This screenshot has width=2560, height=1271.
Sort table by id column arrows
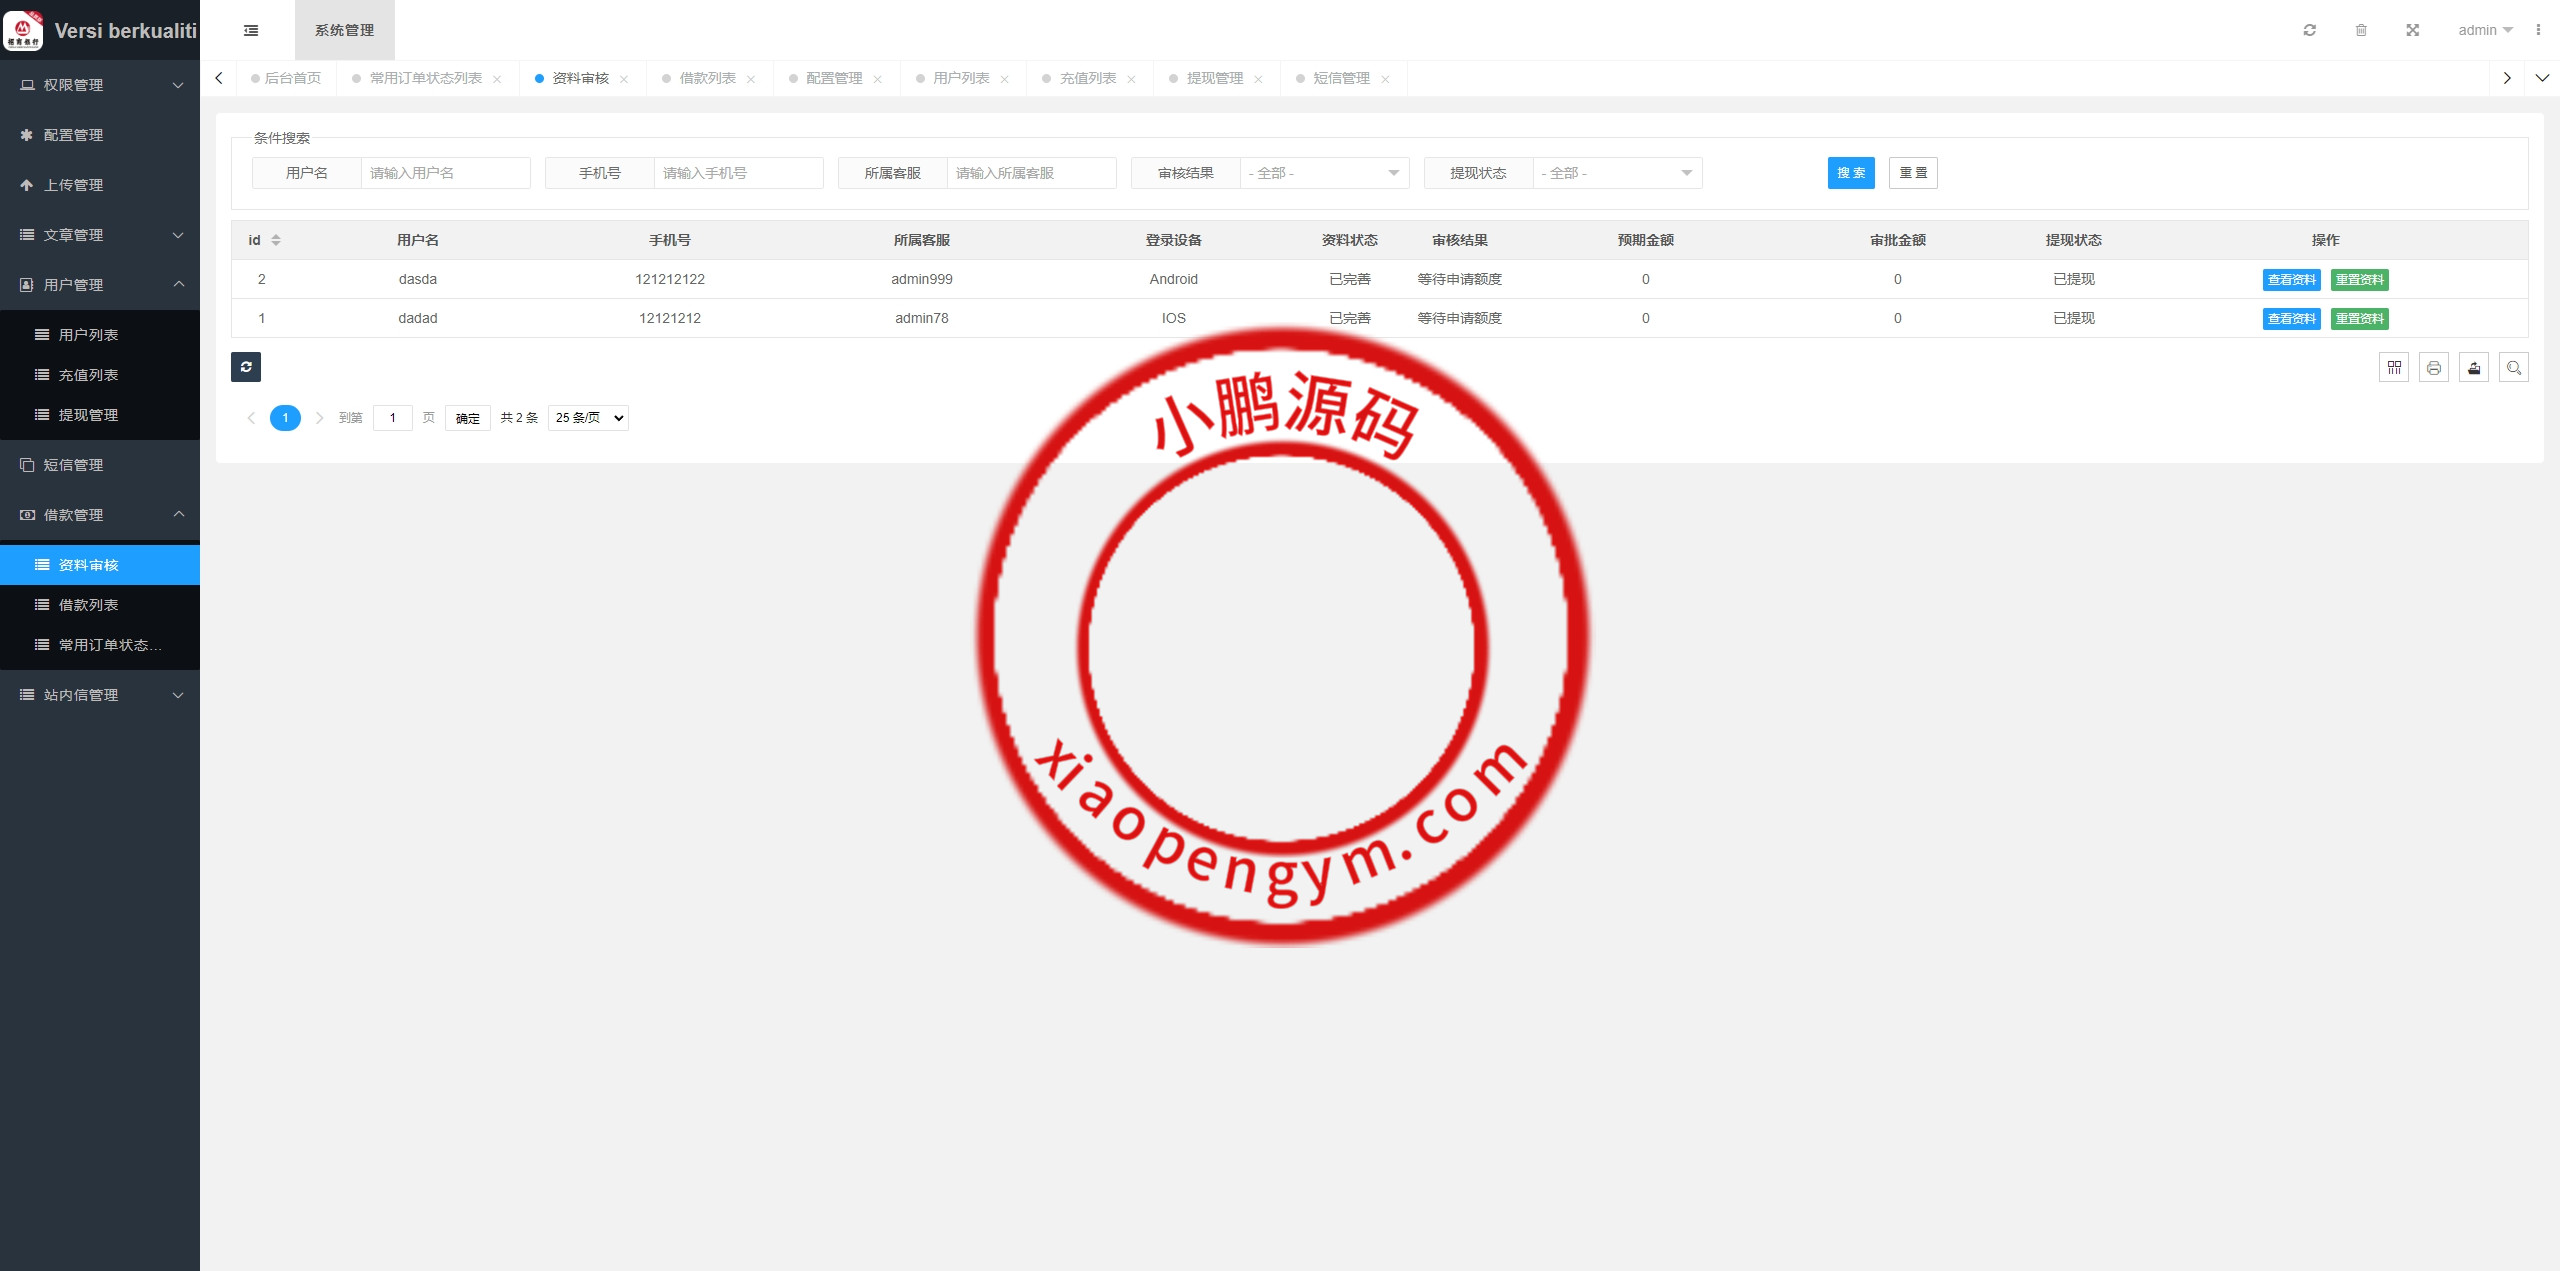pyautogui.click(x=276, y=240)
